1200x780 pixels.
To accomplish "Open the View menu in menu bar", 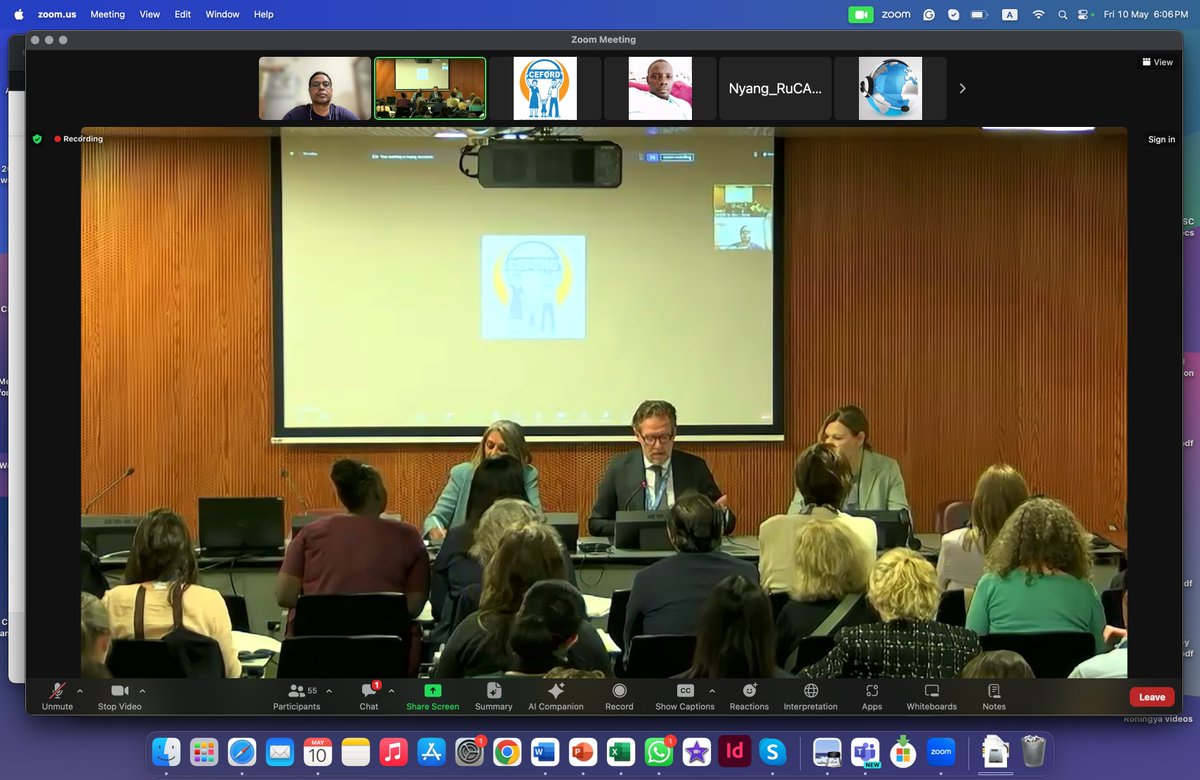I will 149,14.
